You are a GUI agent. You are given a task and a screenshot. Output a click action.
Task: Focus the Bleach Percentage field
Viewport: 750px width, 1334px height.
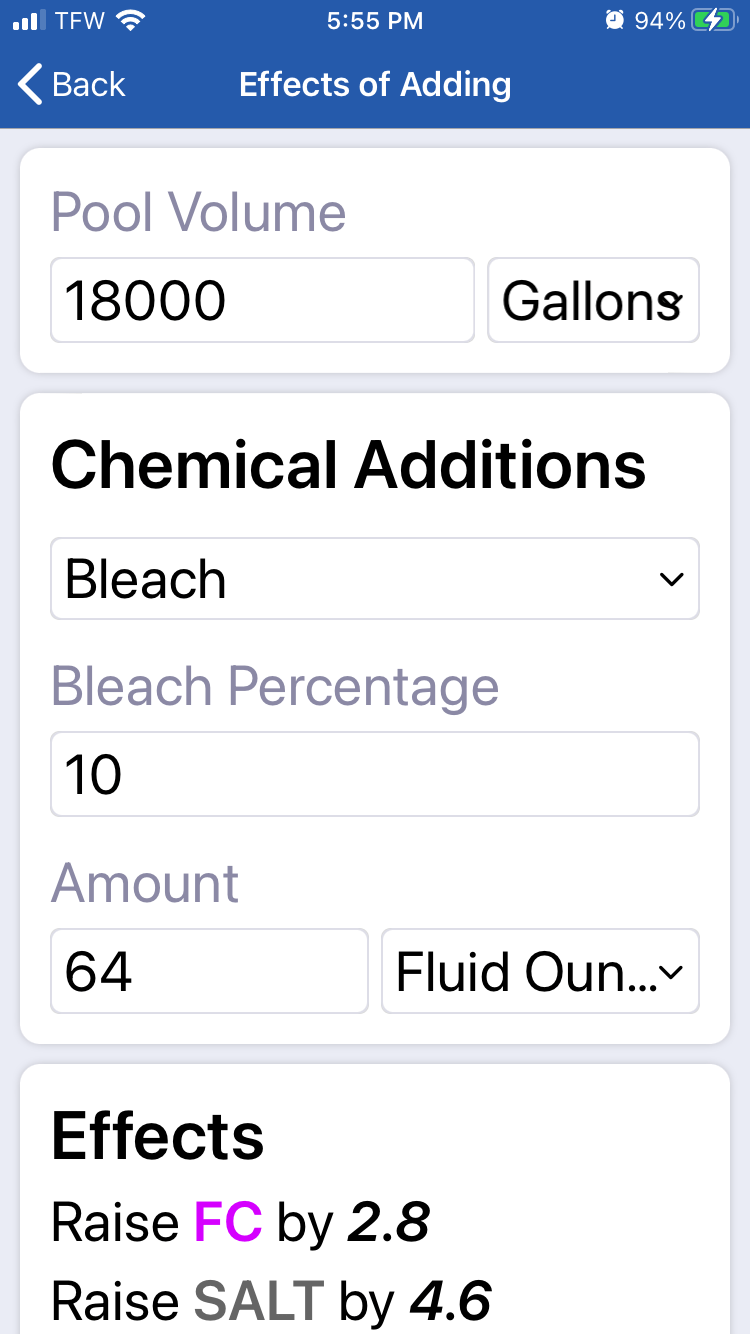tap(375, 774)
